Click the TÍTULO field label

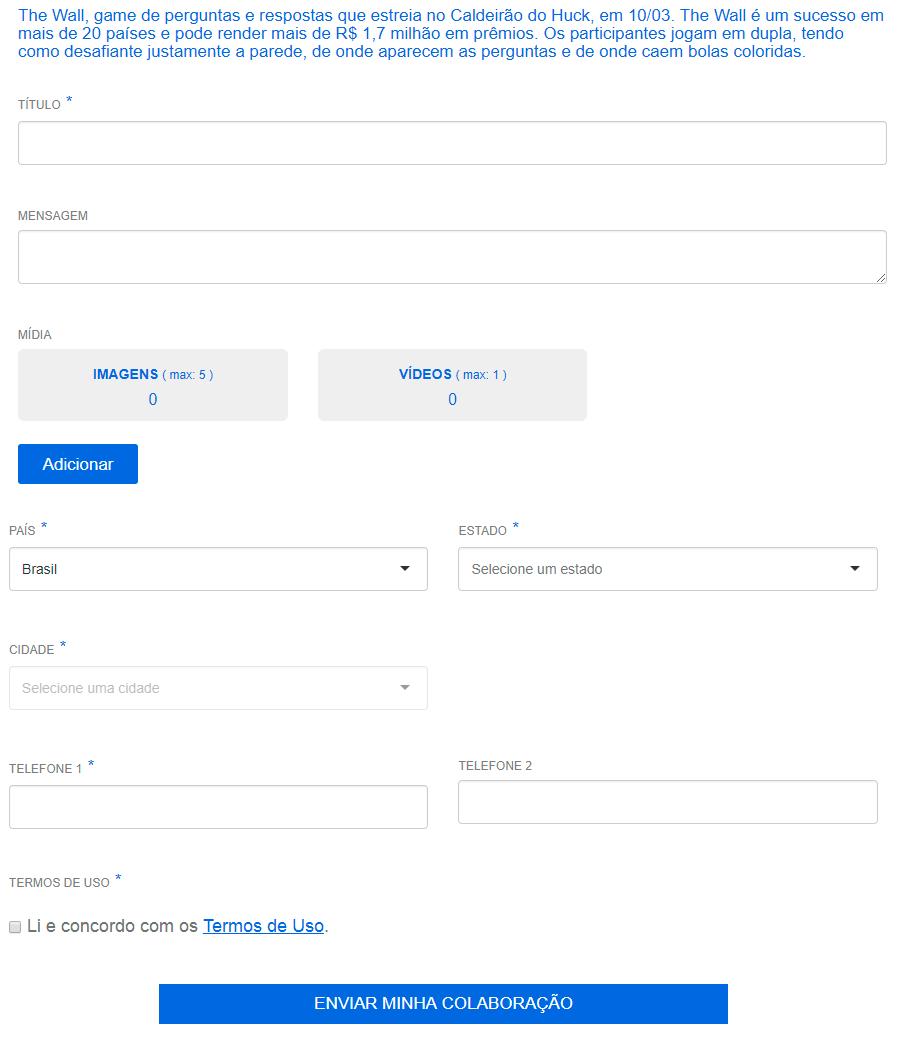(39, 105)
